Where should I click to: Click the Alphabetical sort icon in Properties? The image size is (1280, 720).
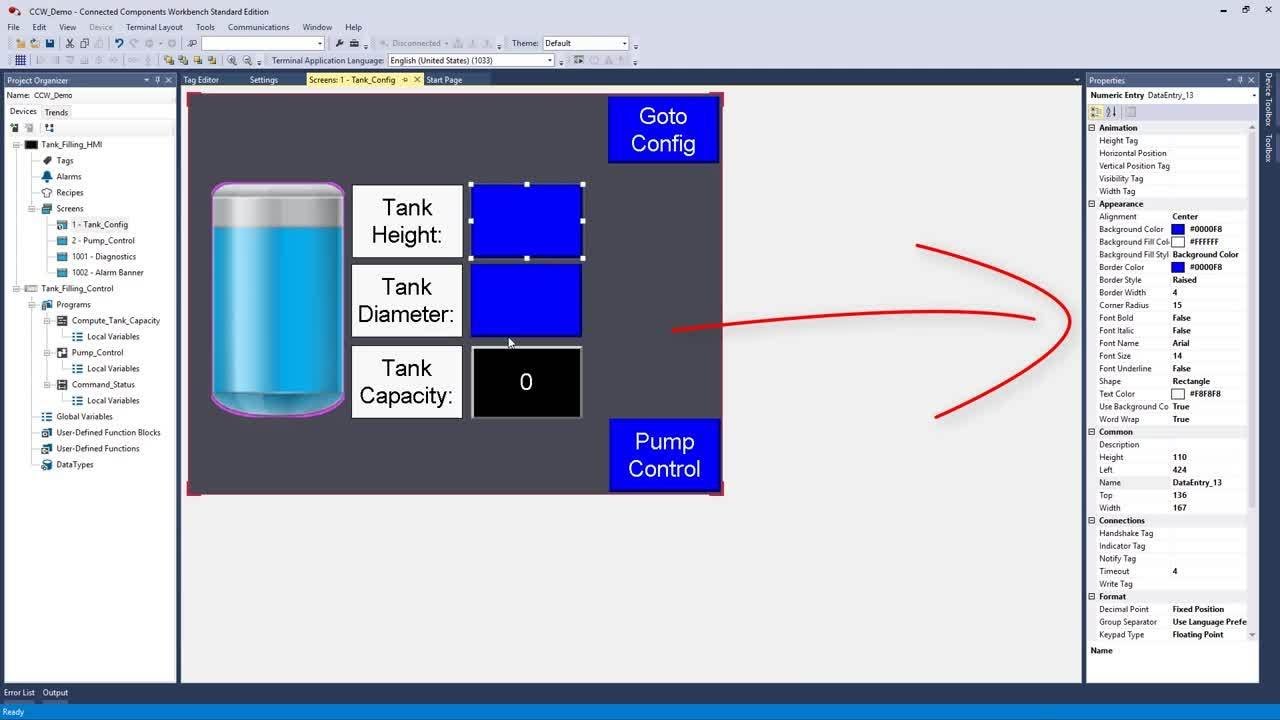tap(1111, 112)
